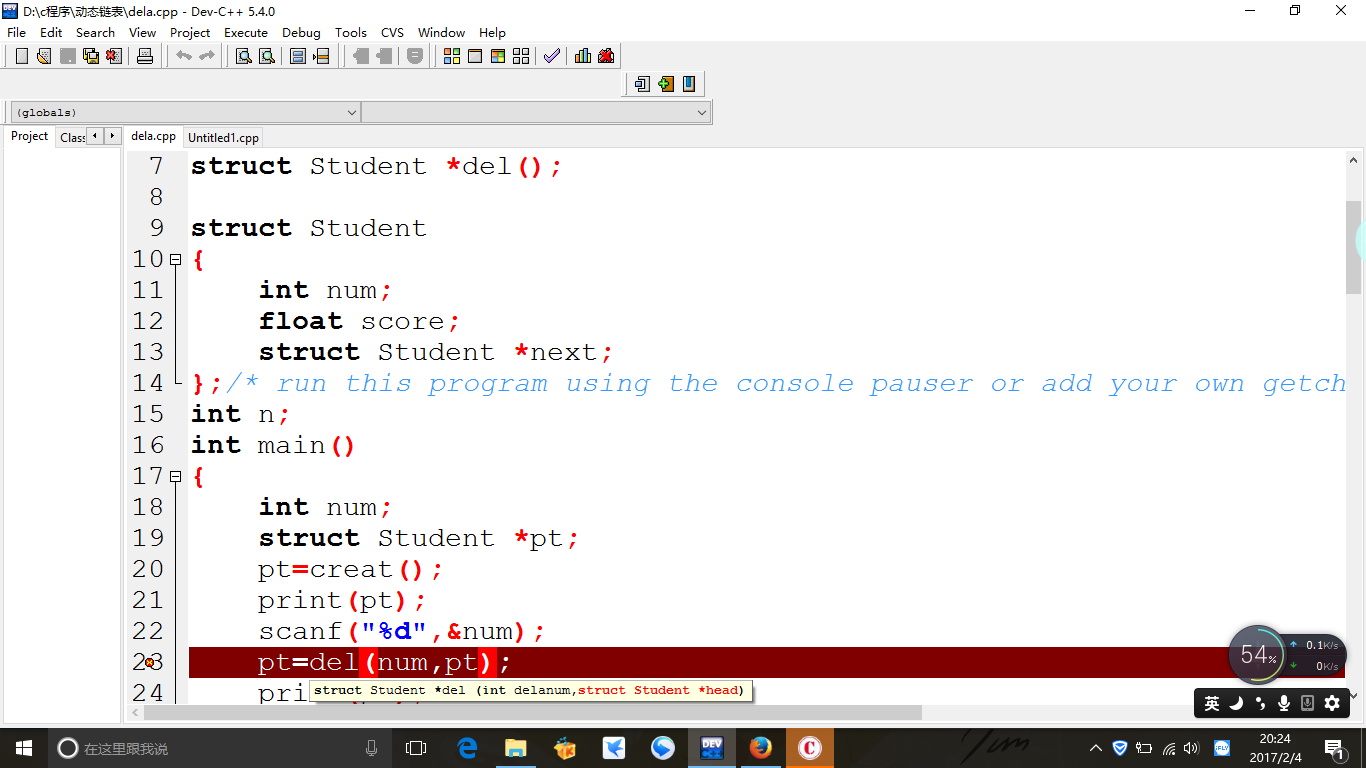Open the (globals) scope dropdown

point(185,113)
